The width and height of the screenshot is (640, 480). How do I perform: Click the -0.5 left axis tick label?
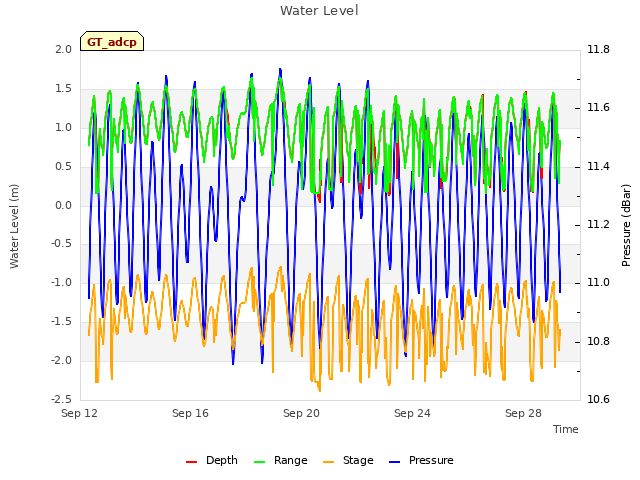point(61,243)
